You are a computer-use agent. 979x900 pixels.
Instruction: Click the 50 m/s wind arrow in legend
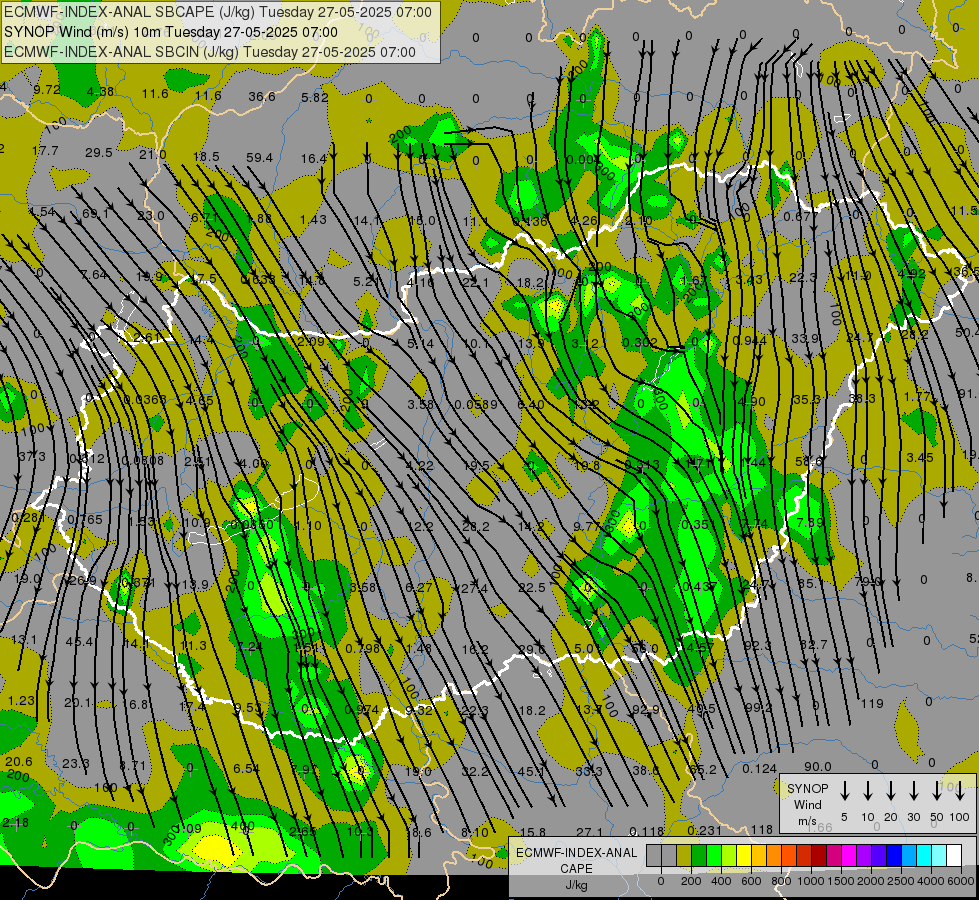pyautogui.click(x=937, y=791)
